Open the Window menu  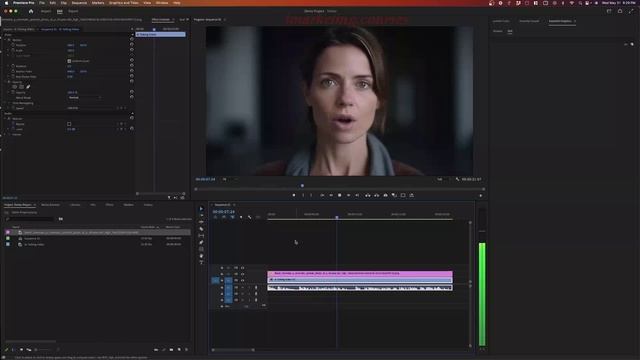(162, 3)
